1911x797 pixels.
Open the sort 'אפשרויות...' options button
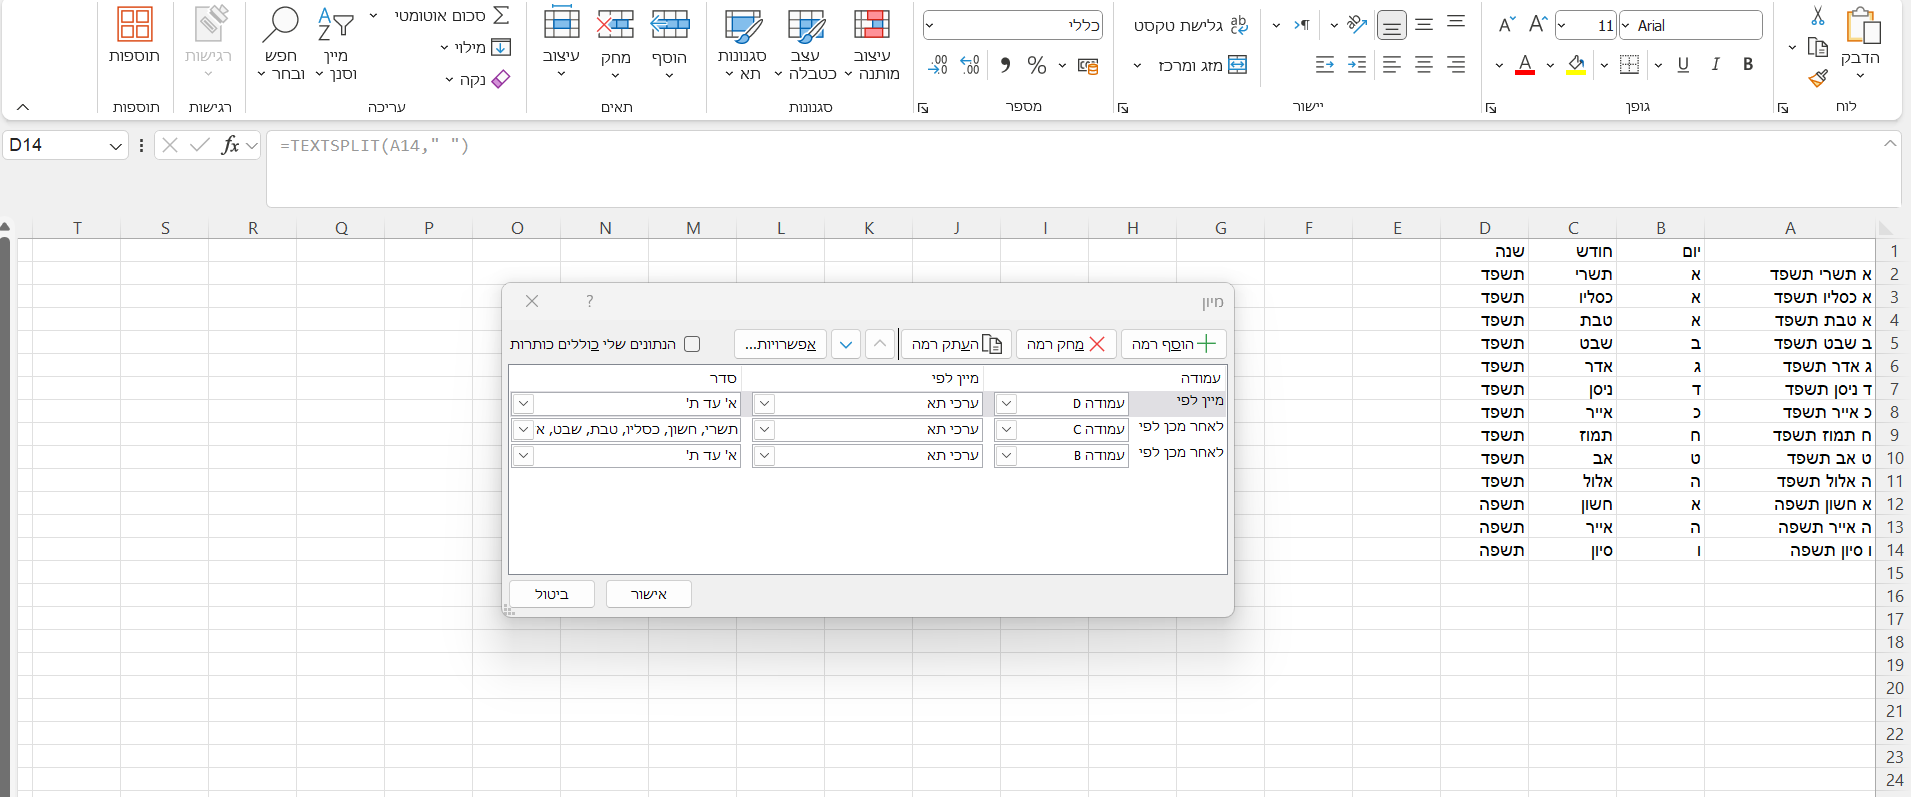point(780,344)
